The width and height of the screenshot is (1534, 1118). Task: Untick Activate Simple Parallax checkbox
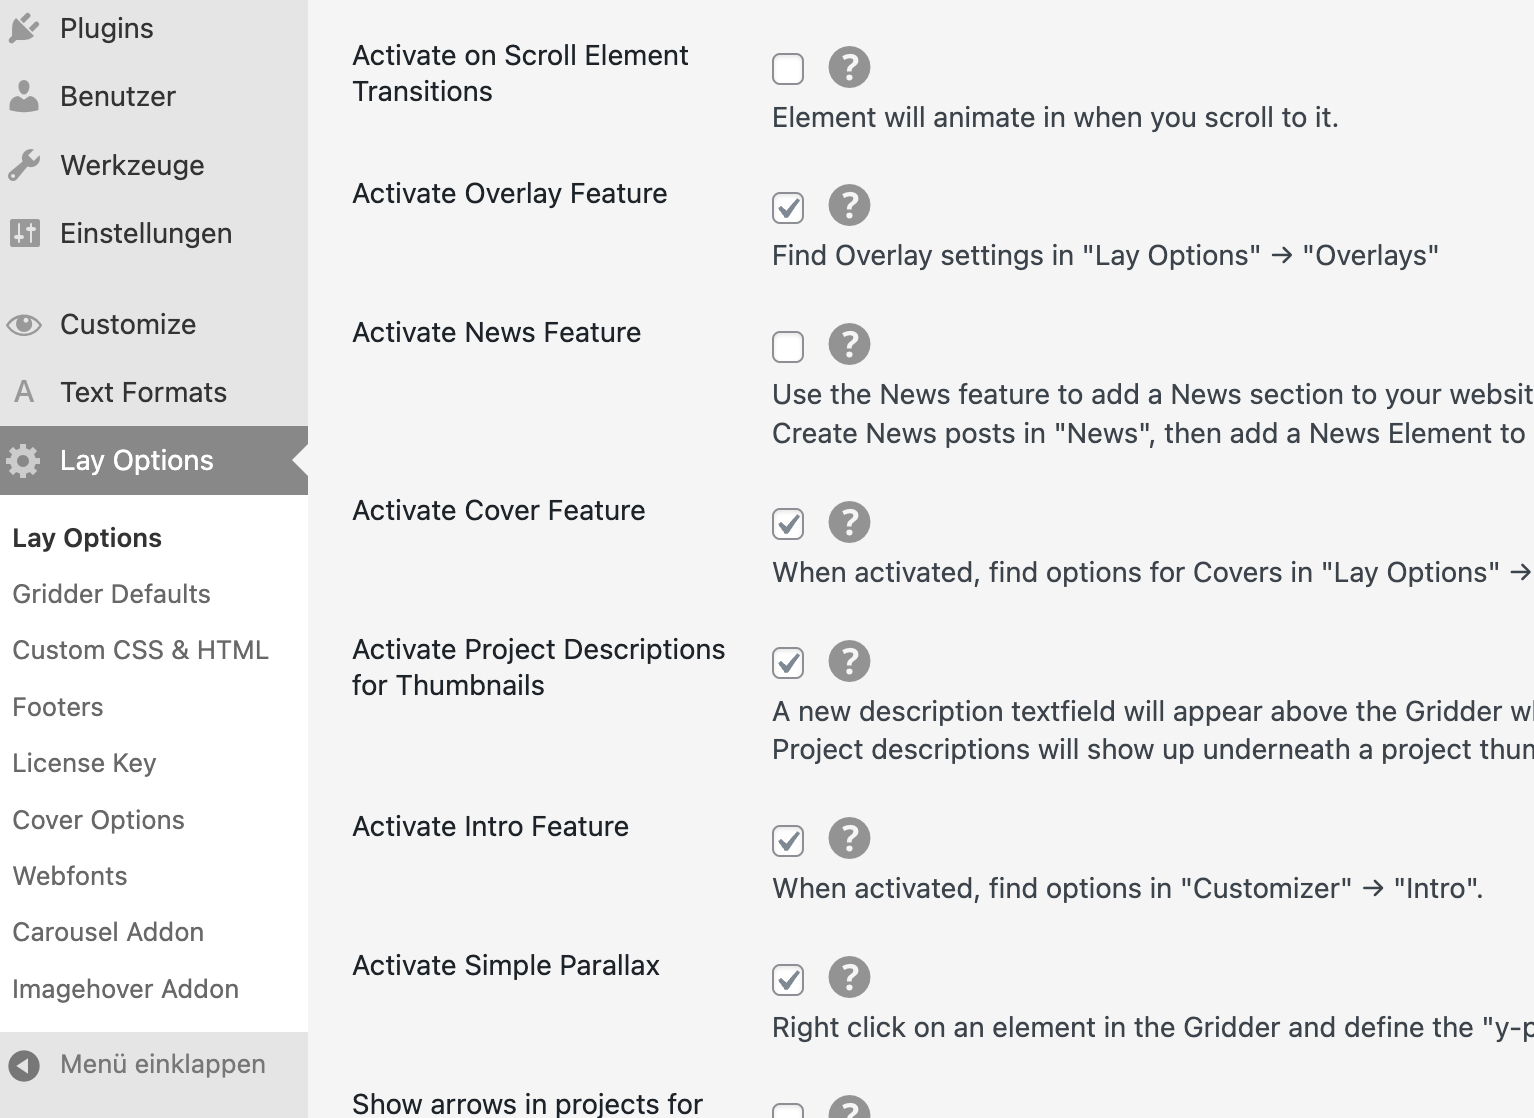pyautogui.click(x=788, y=980)
